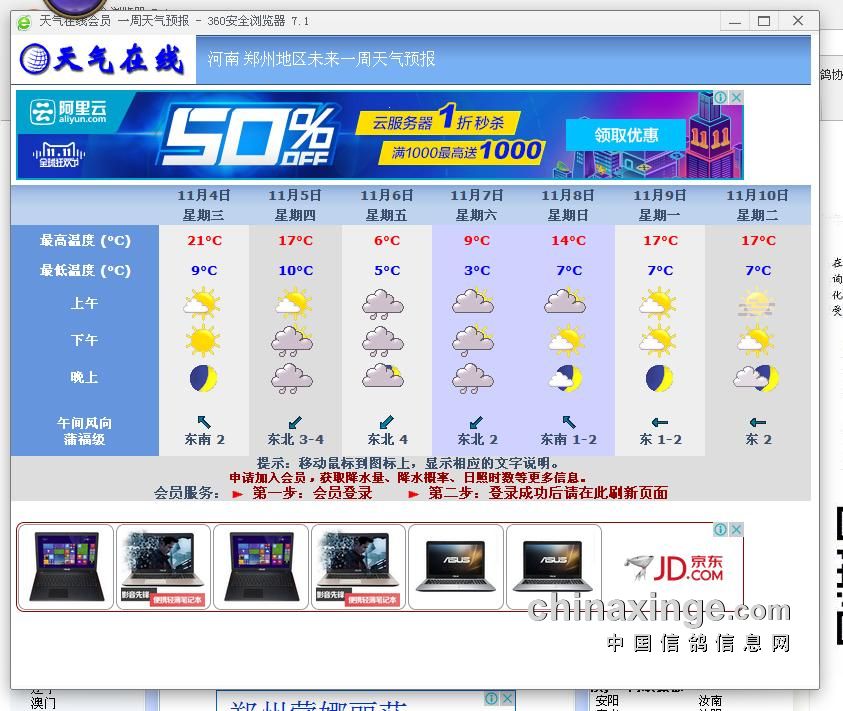This screenshot has width=843, height=711.
Task: Click the Nov 7 evening rain cloud icon
Action: [x=473, y=378]
